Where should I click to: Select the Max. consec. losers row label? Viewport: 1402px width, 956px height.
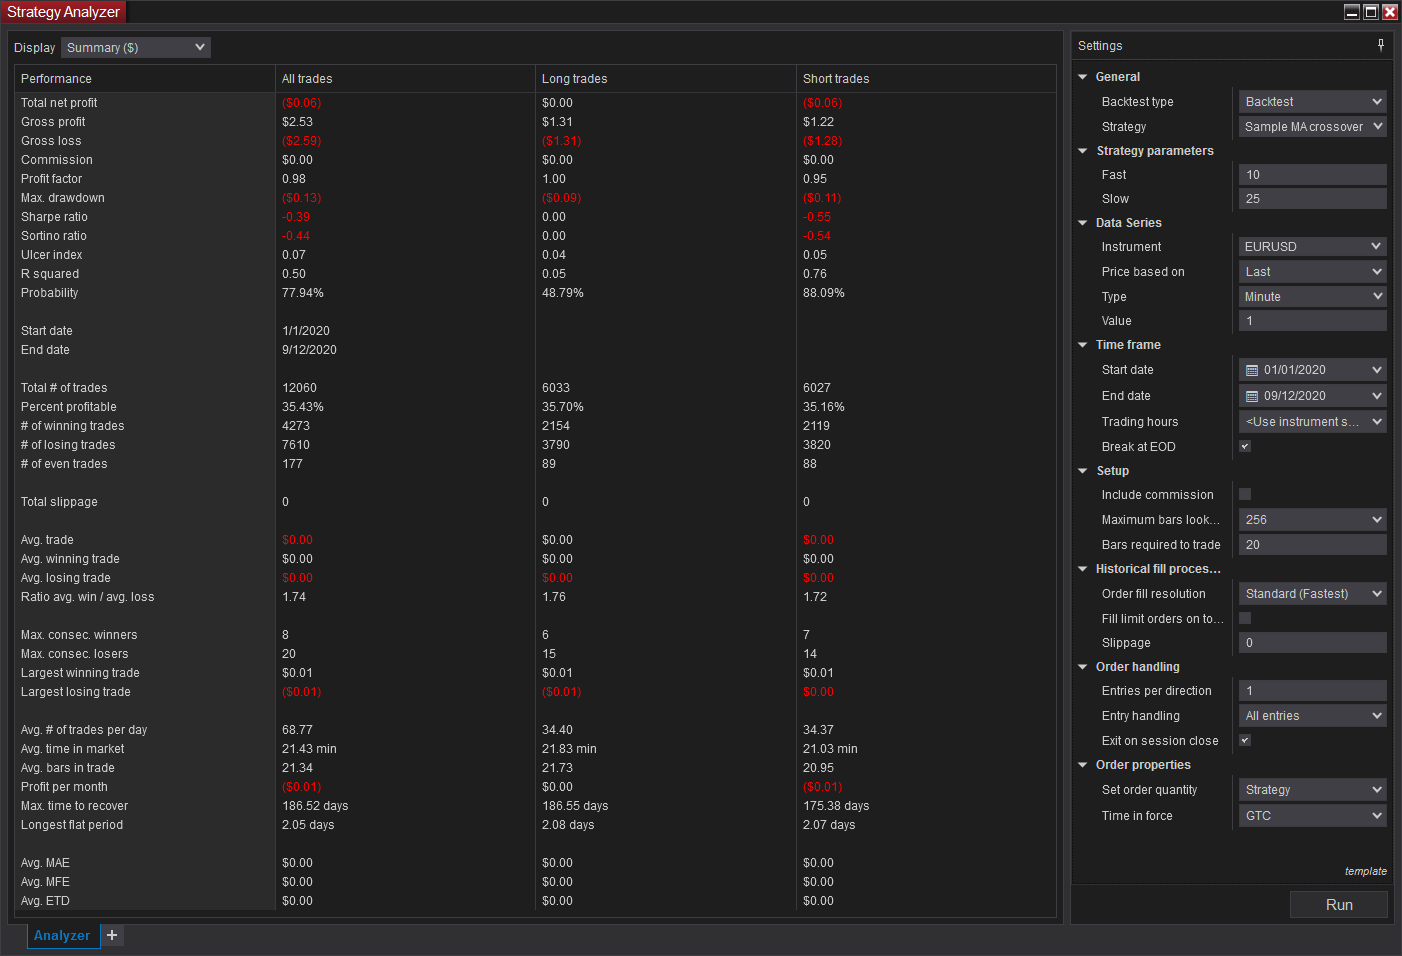tap(75, 654)
